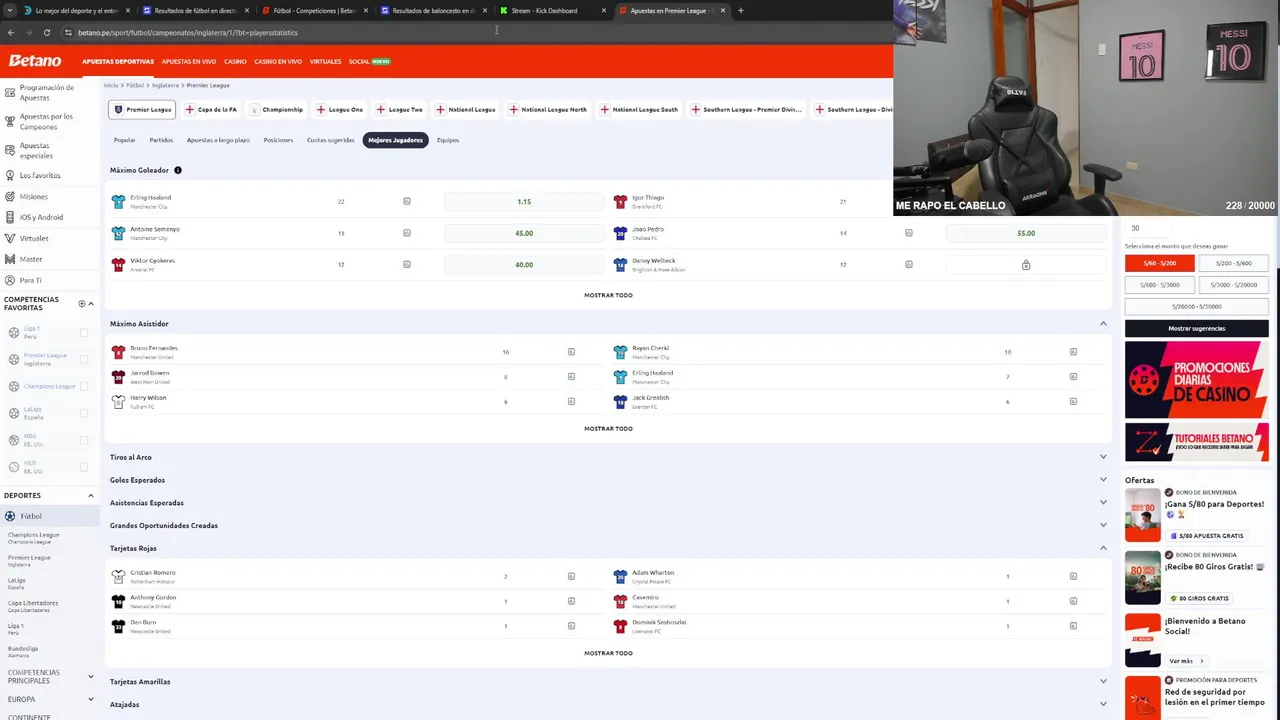Collapse the Tarjetas Rojas section
Viewport: 1280px width, 720px height.
click(1103, 548)
